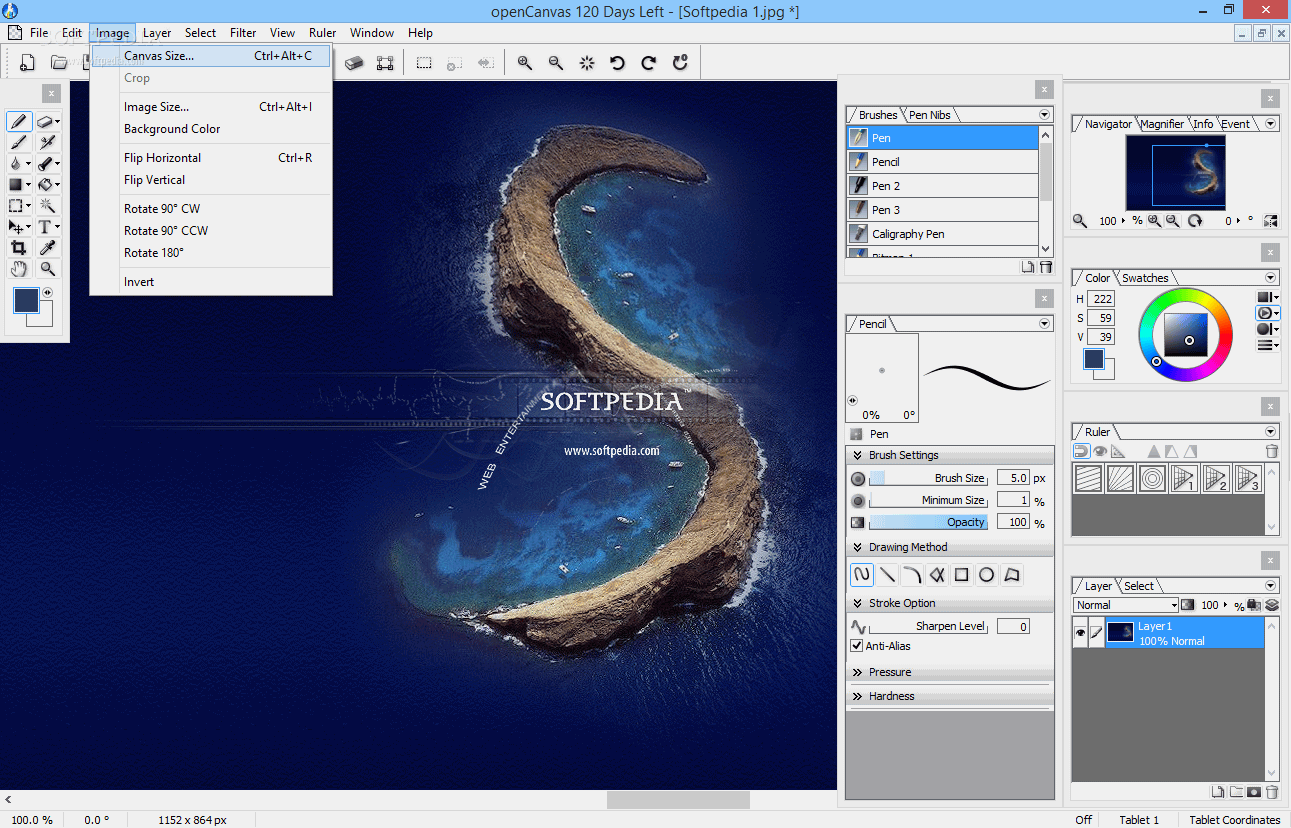This screenshot has height=828, width=1291.
Task: Open the Brushes panel options menu arrow
Action: pos(1045,115)
